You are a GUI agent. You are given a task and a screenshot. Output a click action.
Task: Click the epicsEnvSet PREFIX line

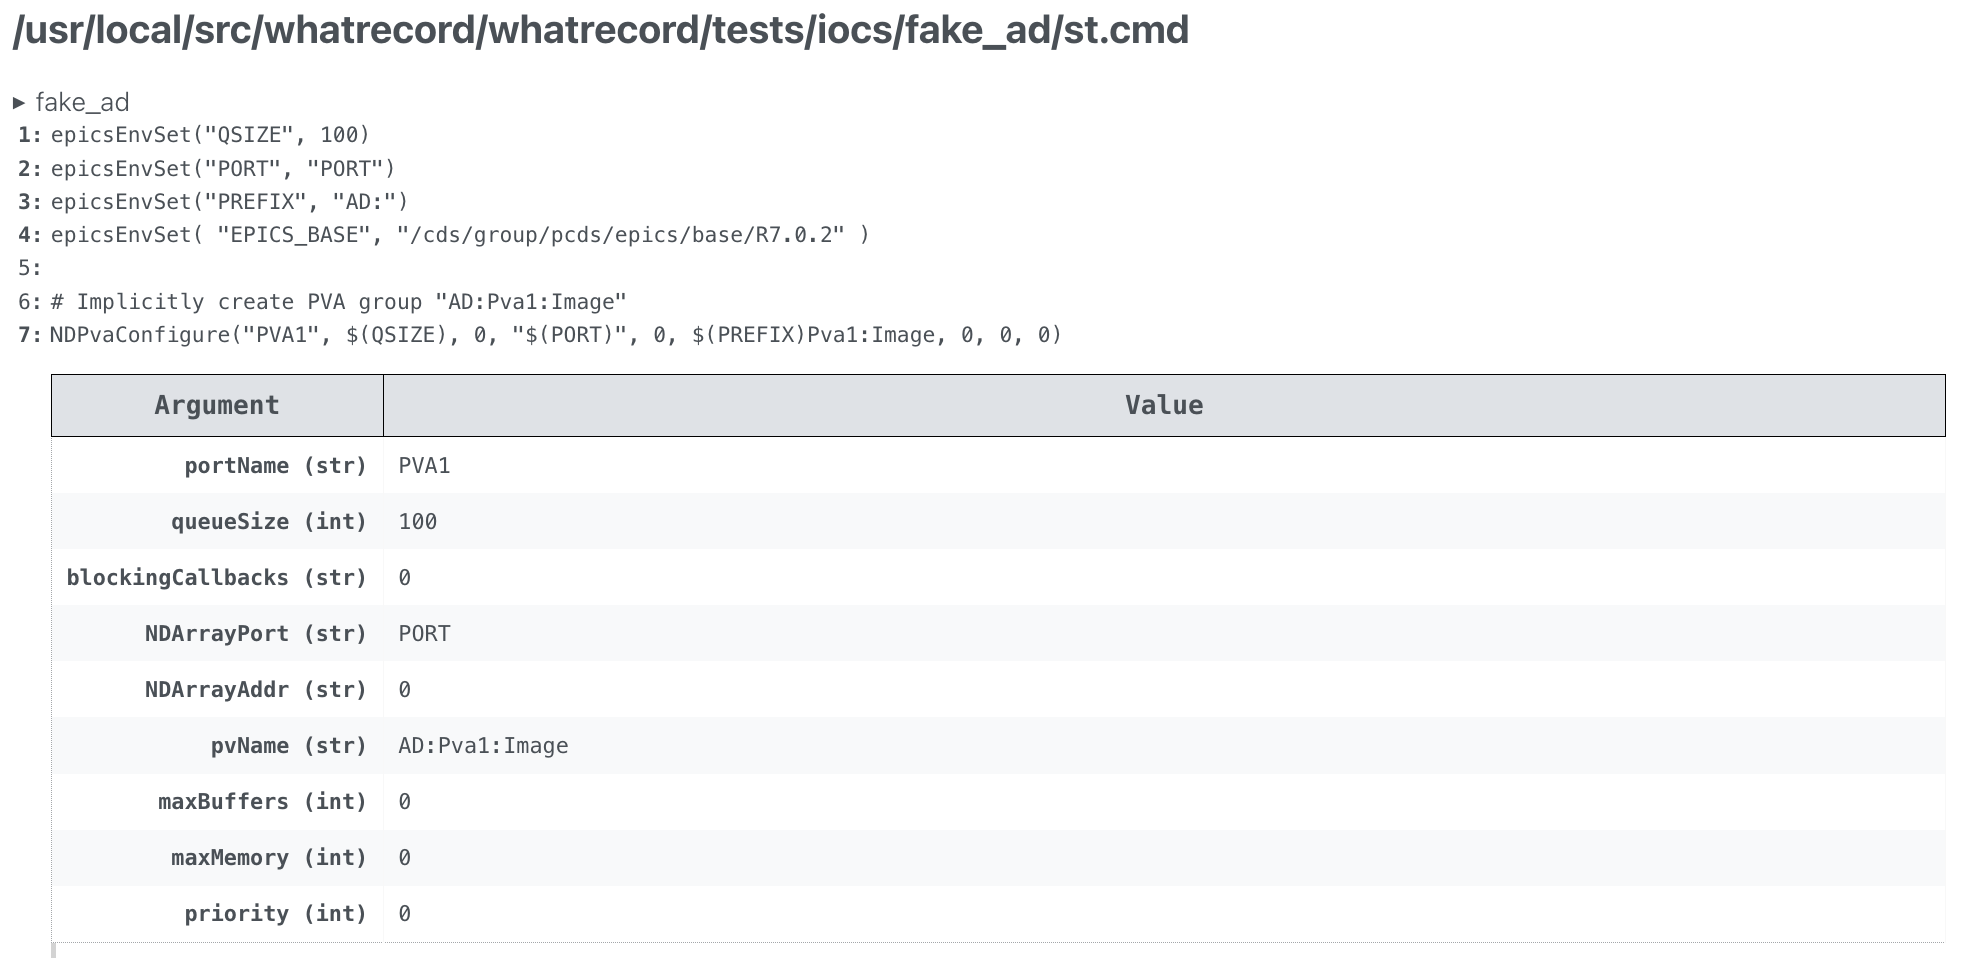(227, 201)
